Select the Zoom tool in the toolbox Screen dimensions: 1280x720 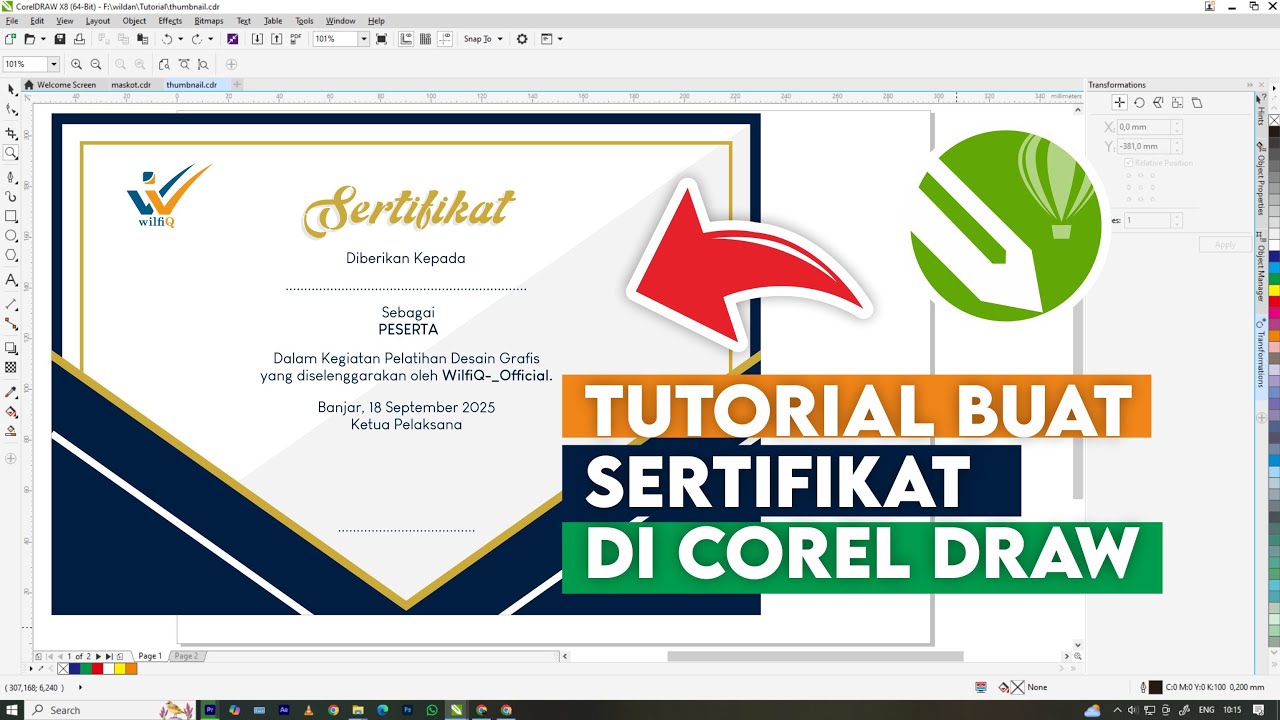click(x=11, y=153)
